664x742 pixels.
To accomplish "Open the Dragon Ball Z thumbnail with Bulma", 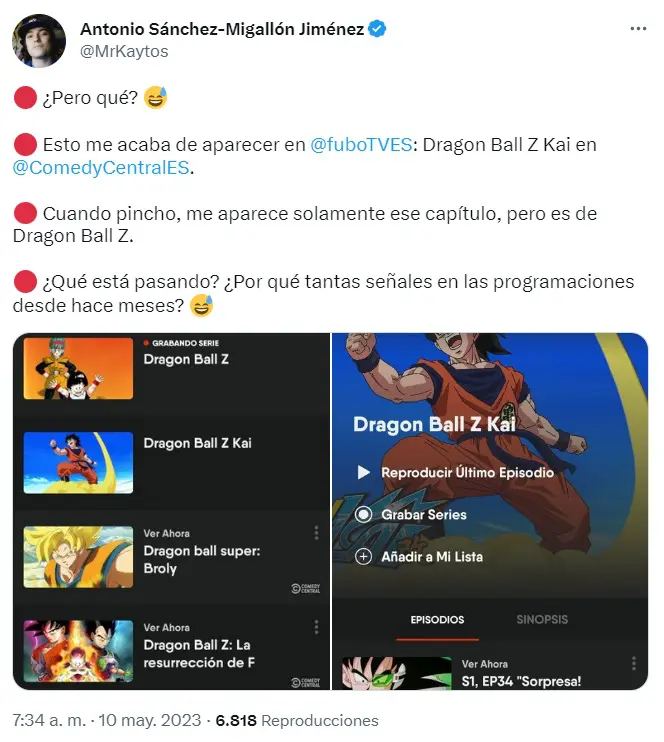I will coord(78,368).
